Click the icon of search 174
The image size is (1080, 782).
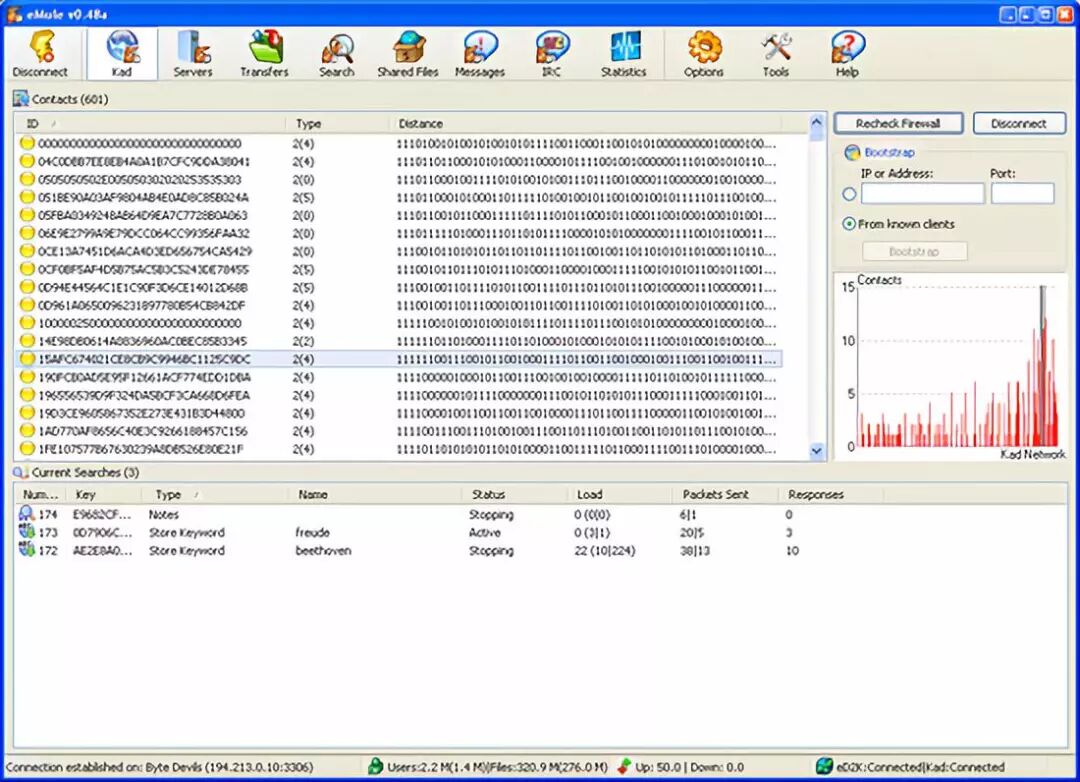pos(26,514)
